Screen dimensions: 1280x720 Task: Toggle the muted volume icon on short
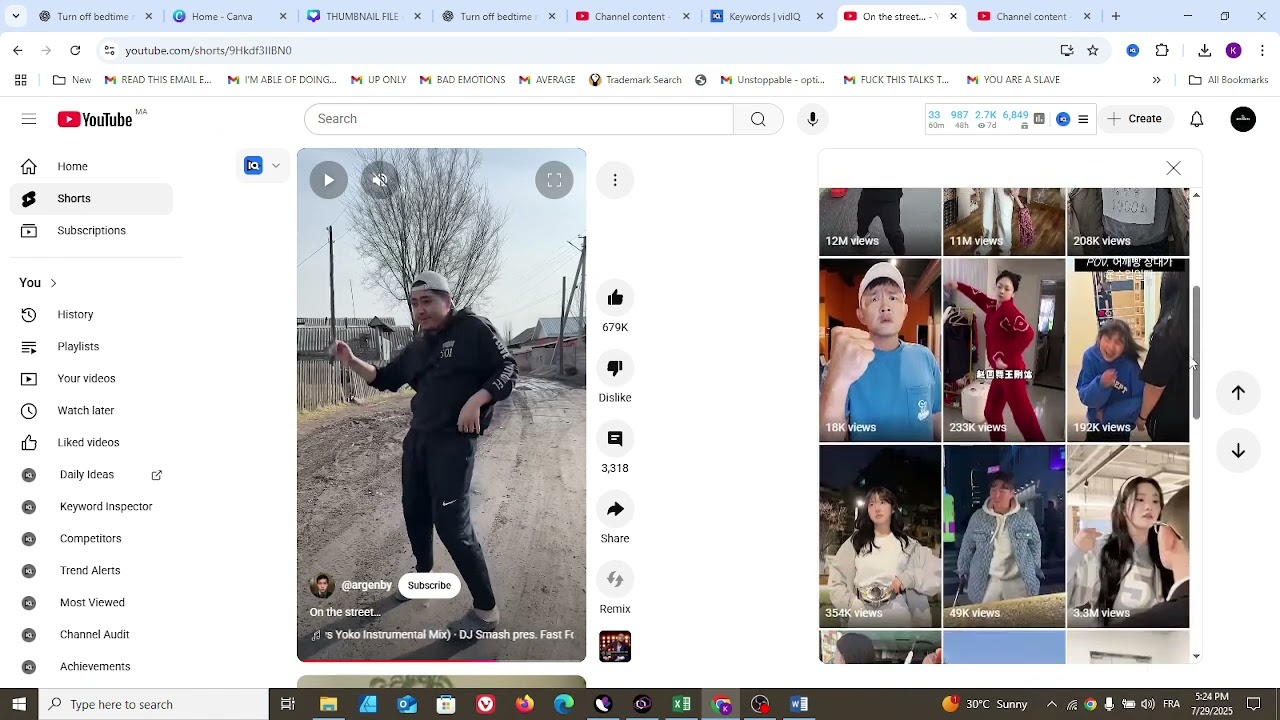point(380,180)
